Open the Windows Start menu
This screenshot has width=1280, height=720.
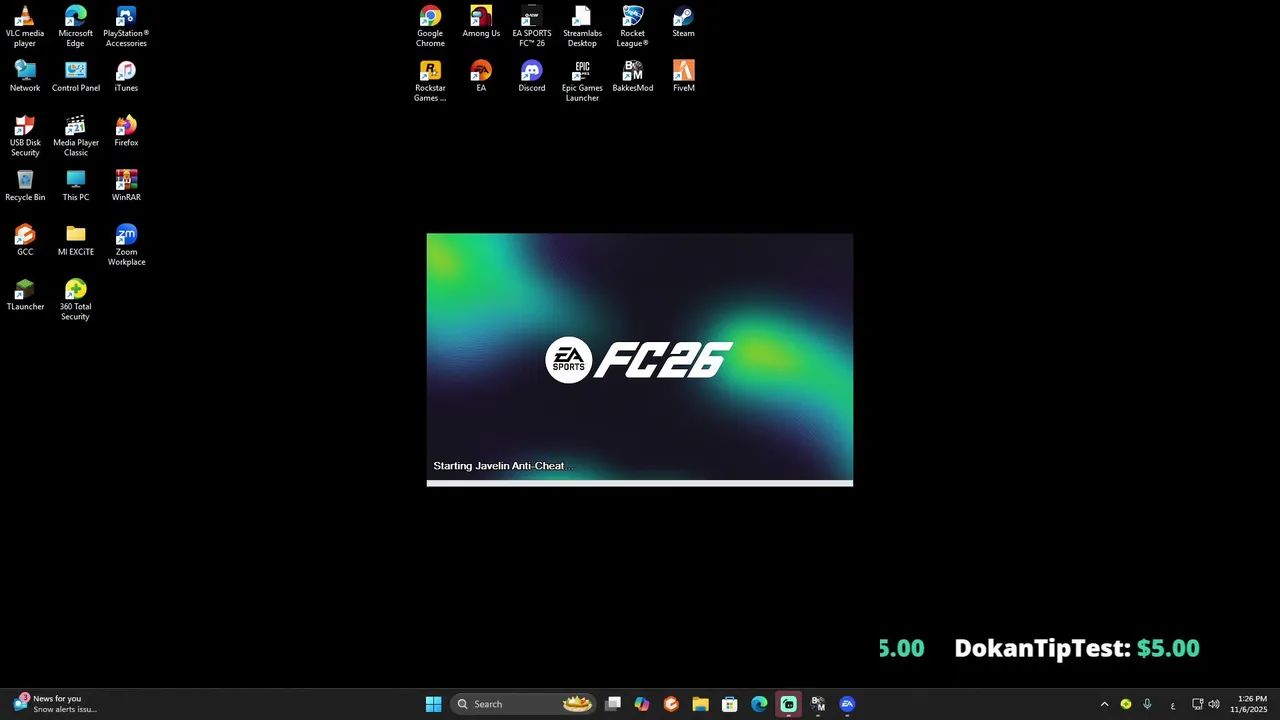tap(434, 704)
